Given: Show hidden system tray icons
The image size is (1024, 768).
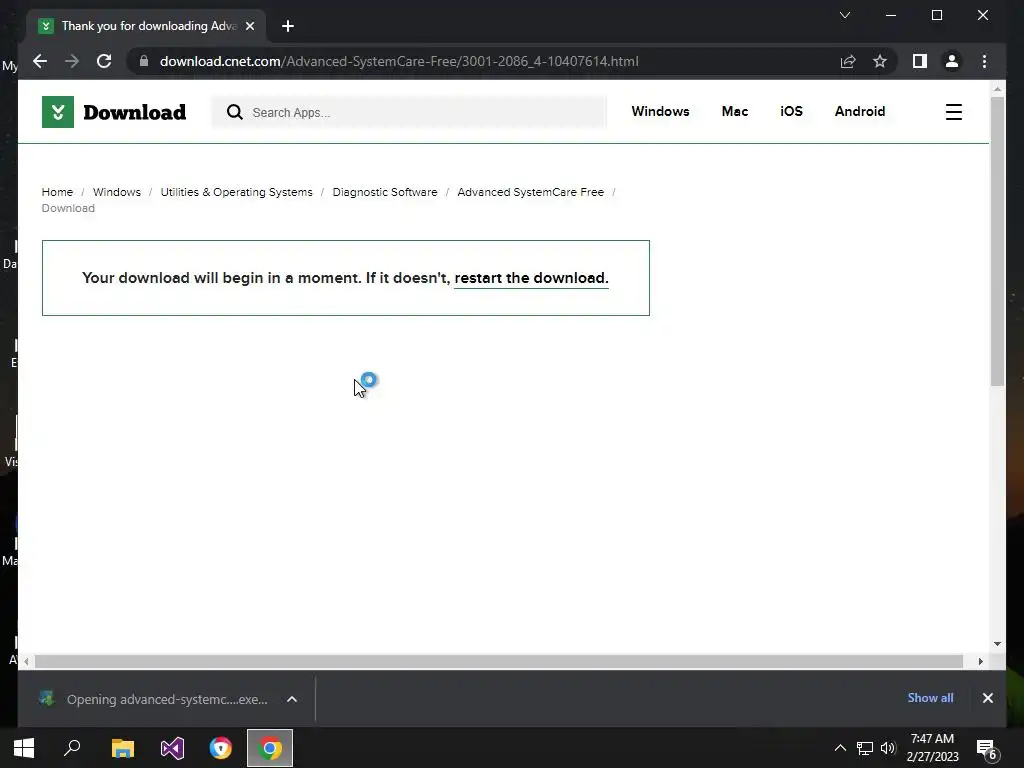Looking at the screenshot, I should coord(840,748).
